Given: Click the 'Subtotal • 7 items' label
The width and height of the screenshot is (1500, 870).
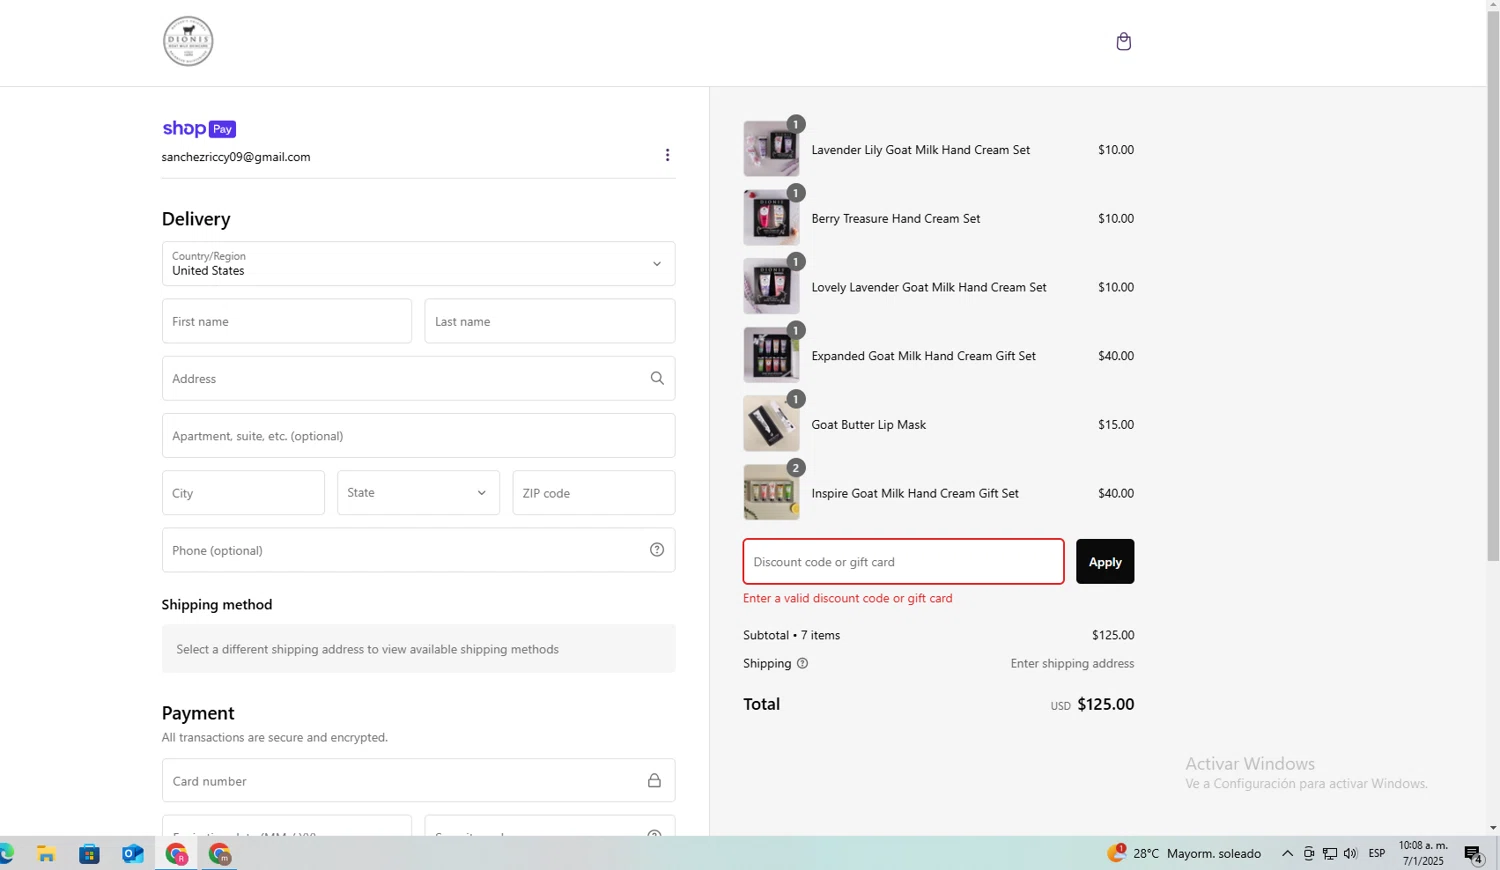Looking at the screenshot, I should 791,635.
